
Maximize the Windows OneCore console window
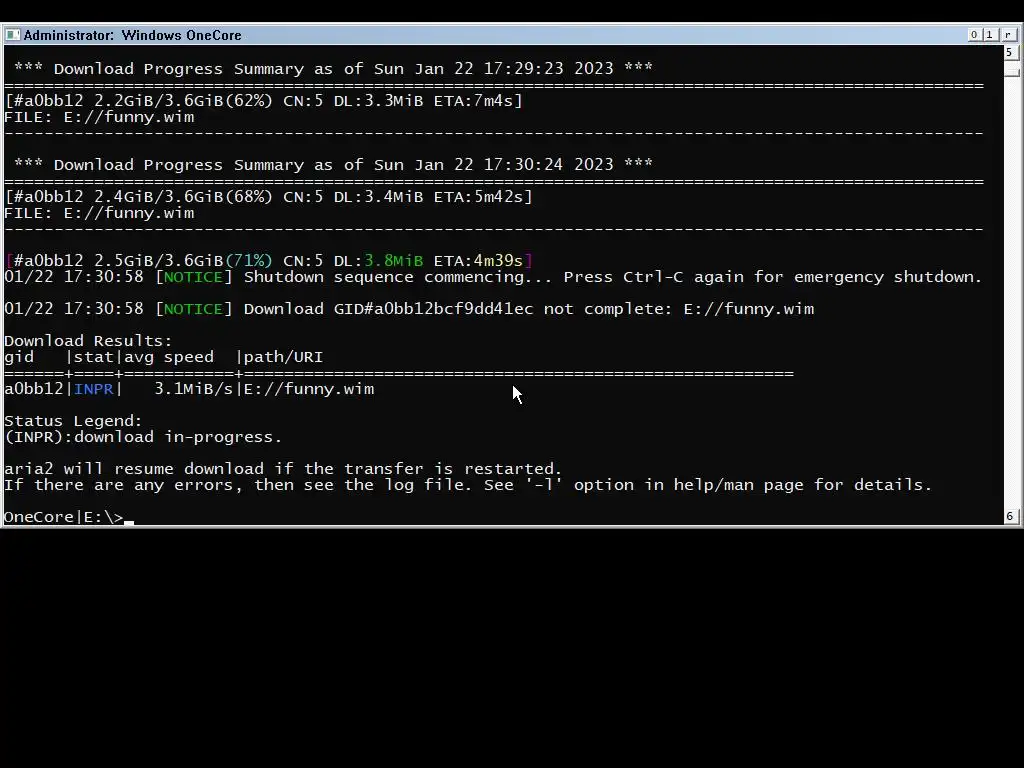(989, 35)
